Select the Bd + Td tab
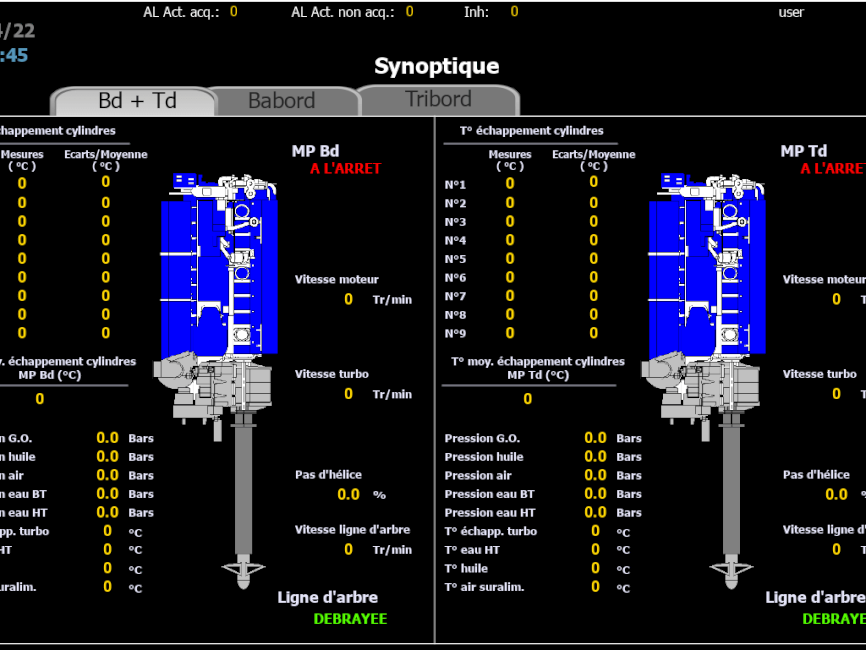Viewport: 866px width, 650px height. click(x=137, y=101)
